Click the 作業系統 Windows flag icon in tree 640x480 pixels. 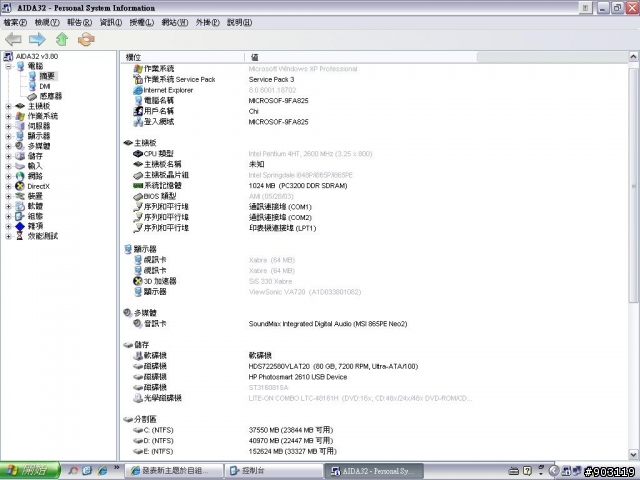(20, 116)
